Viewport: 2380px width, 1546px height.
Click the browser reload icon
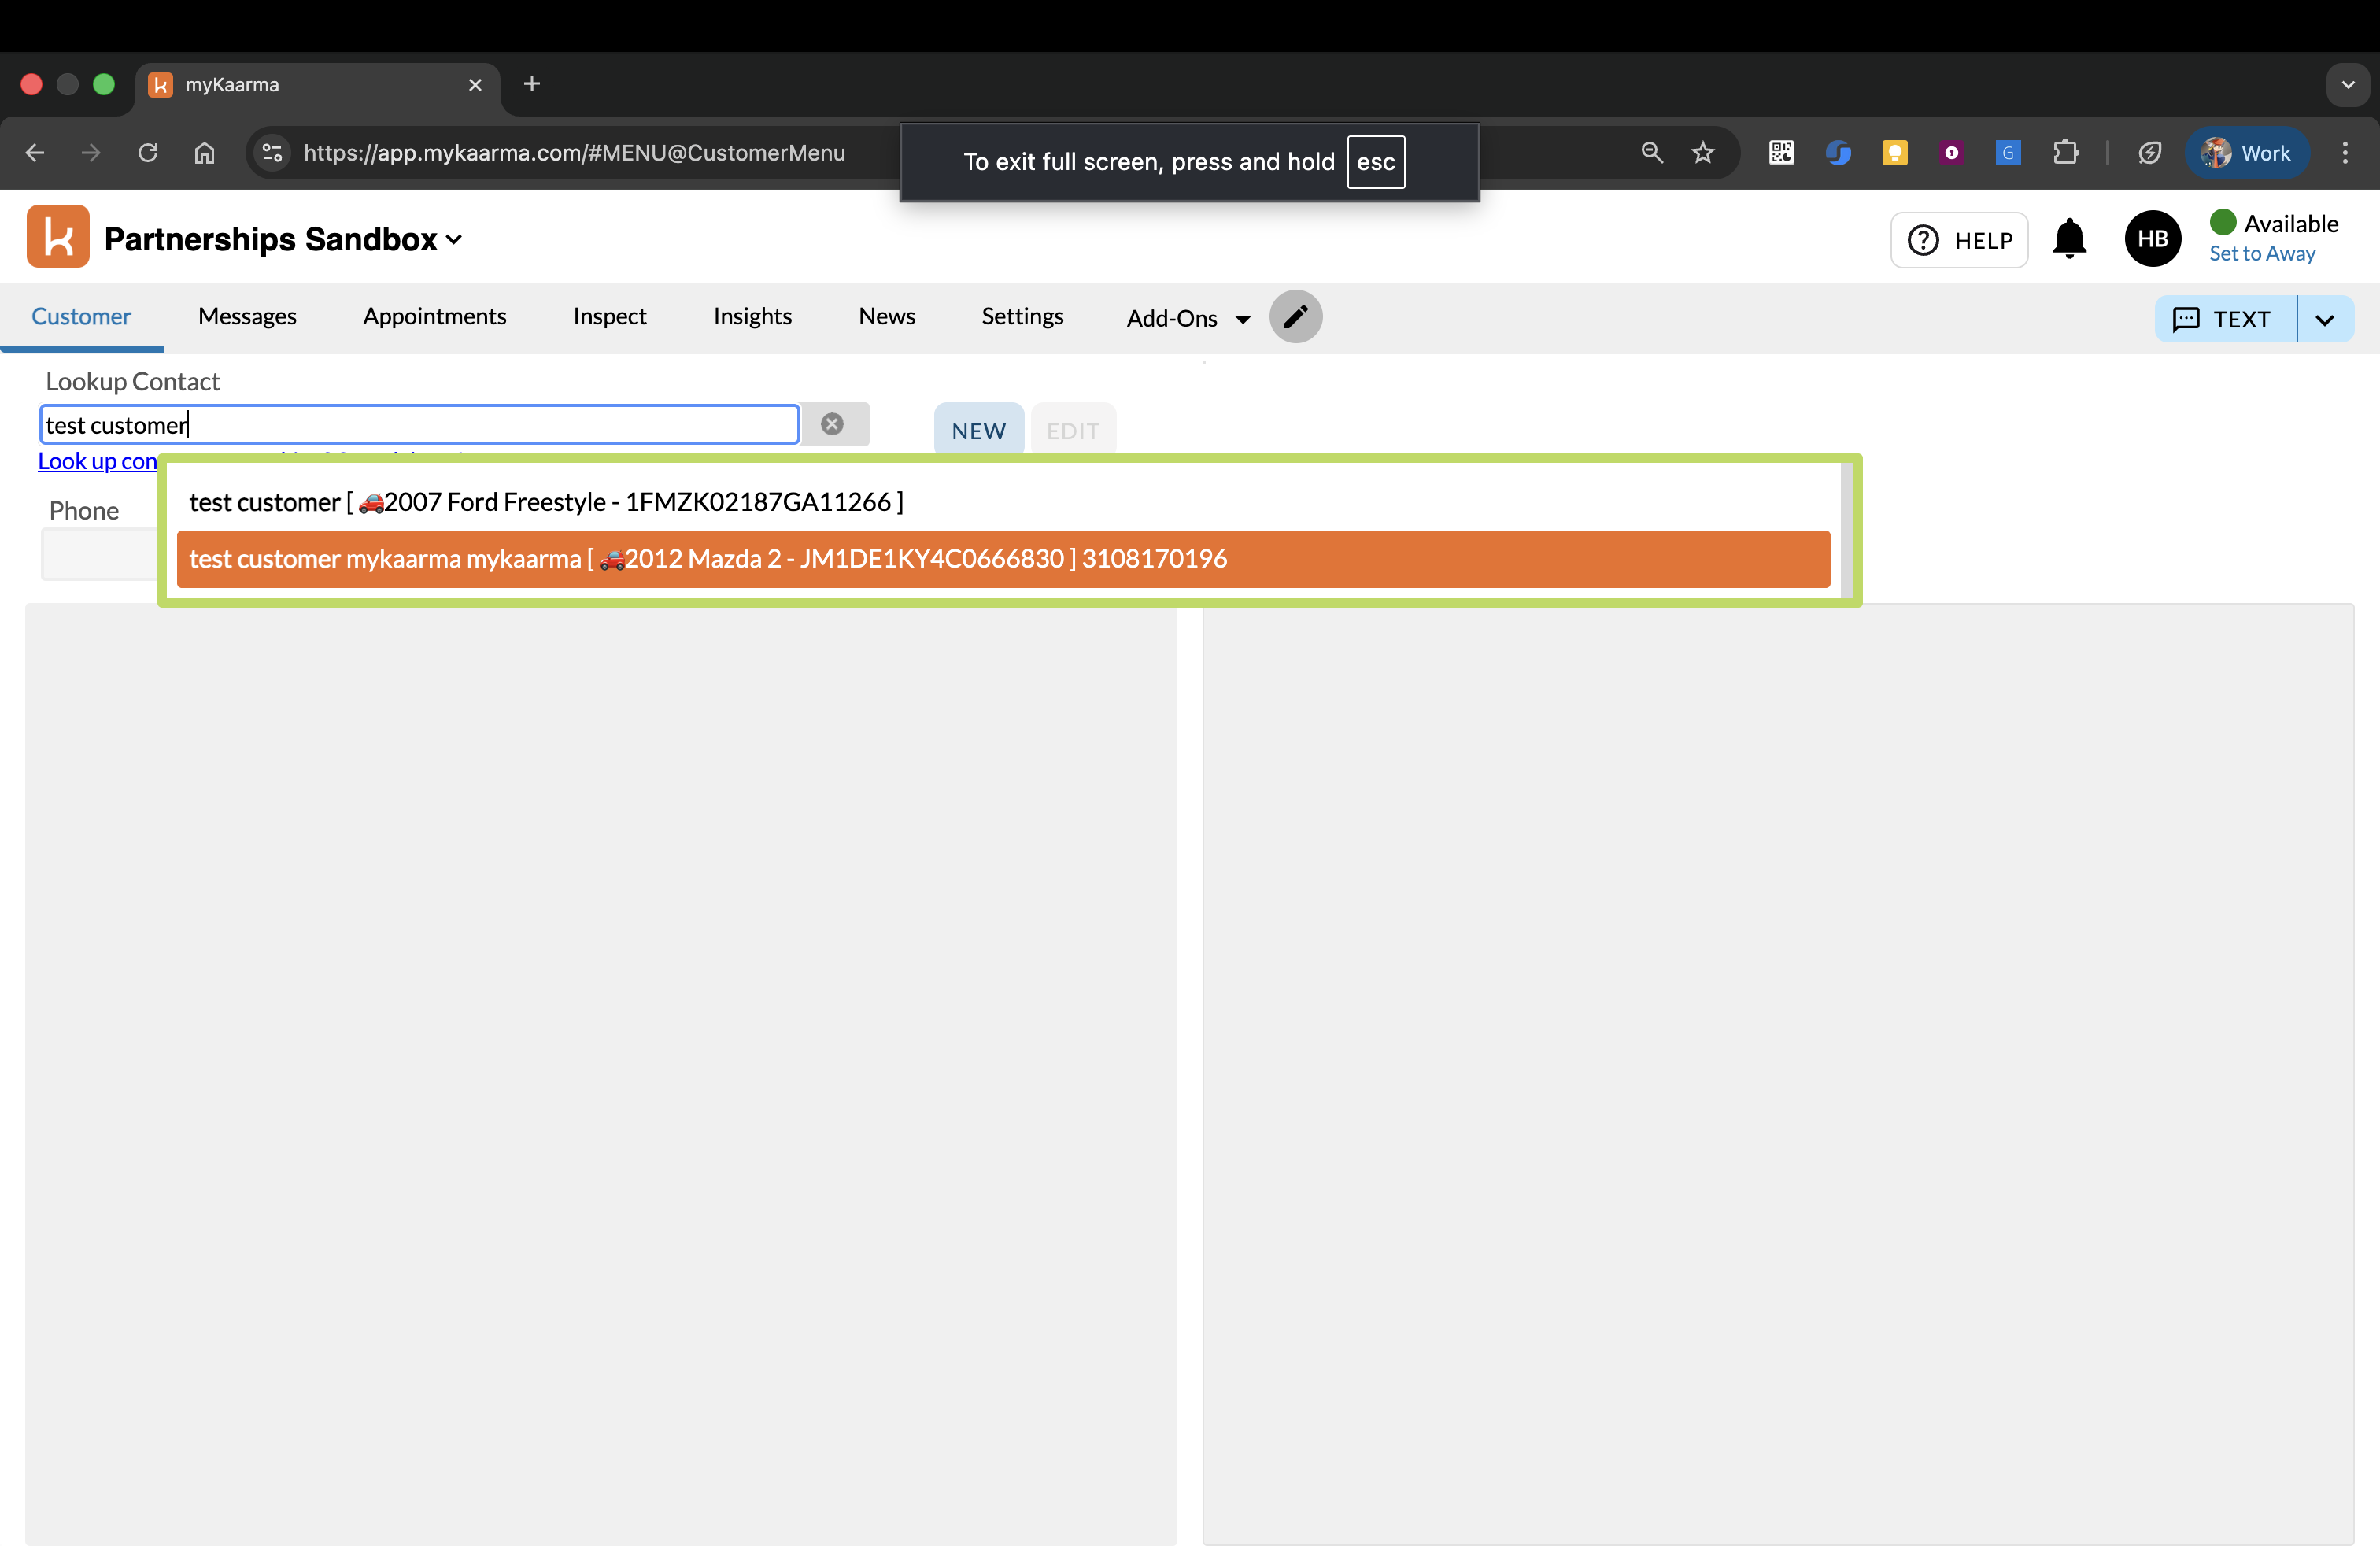coord(148,153)
